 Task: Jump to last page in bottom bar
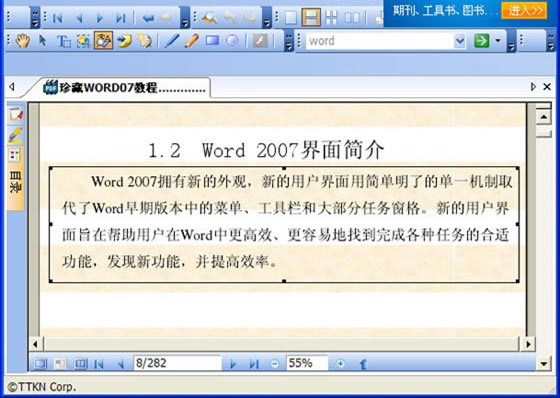coord(254,364)
